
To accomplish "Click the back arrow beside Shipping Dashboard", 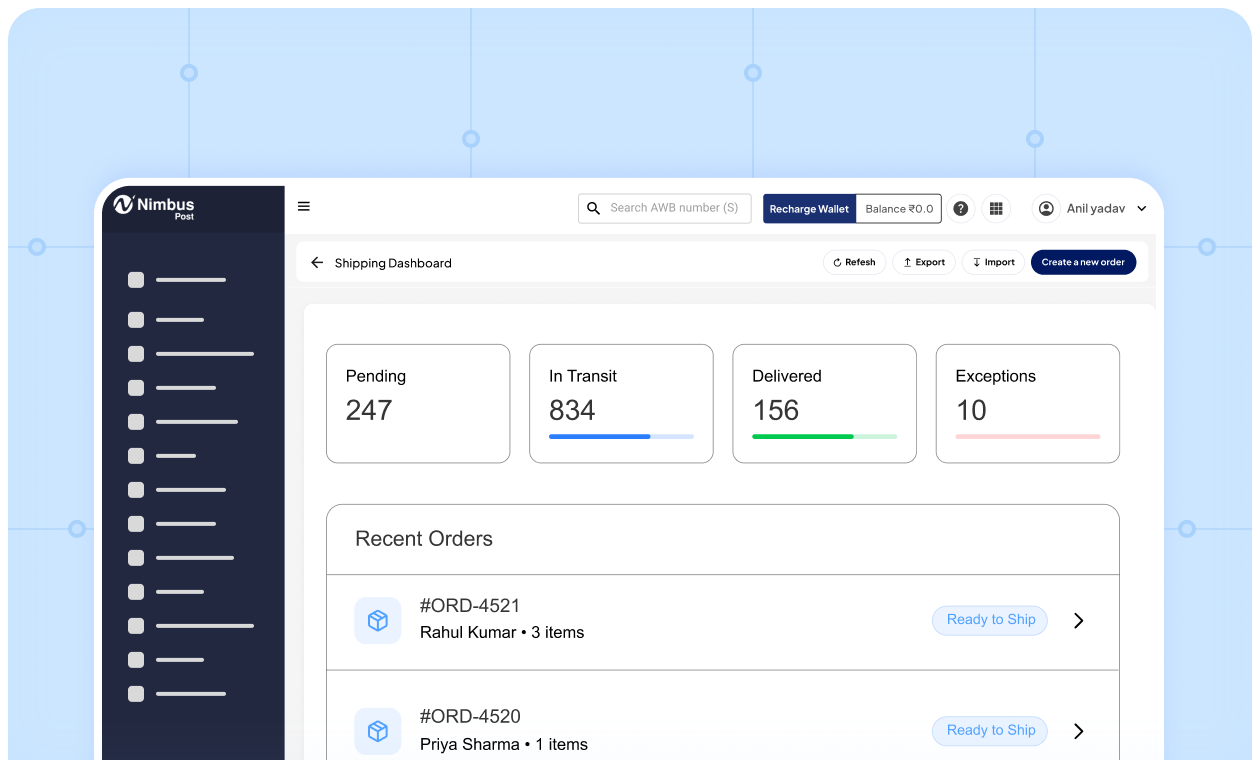I will (x=317, y=263).
